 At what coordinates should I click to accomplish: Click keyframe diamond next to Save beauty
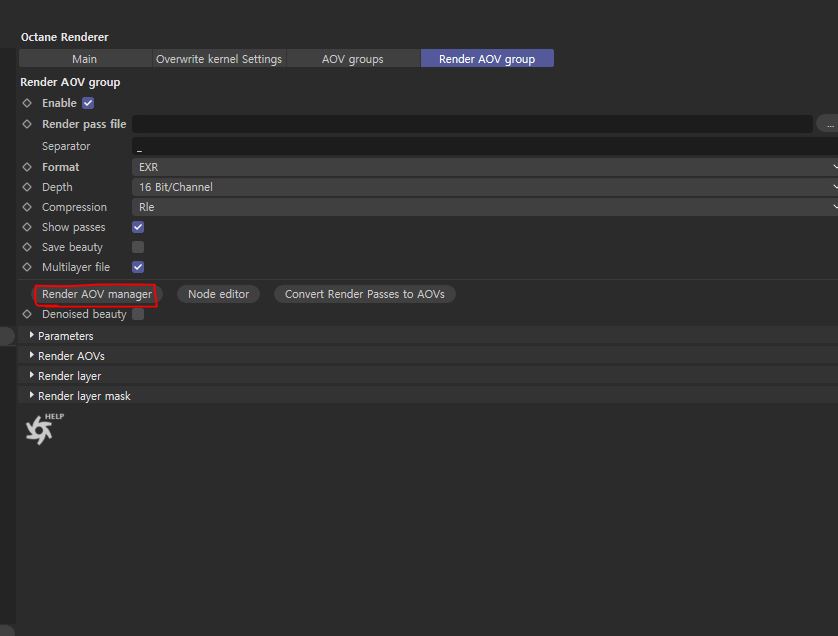pos(27,247)
